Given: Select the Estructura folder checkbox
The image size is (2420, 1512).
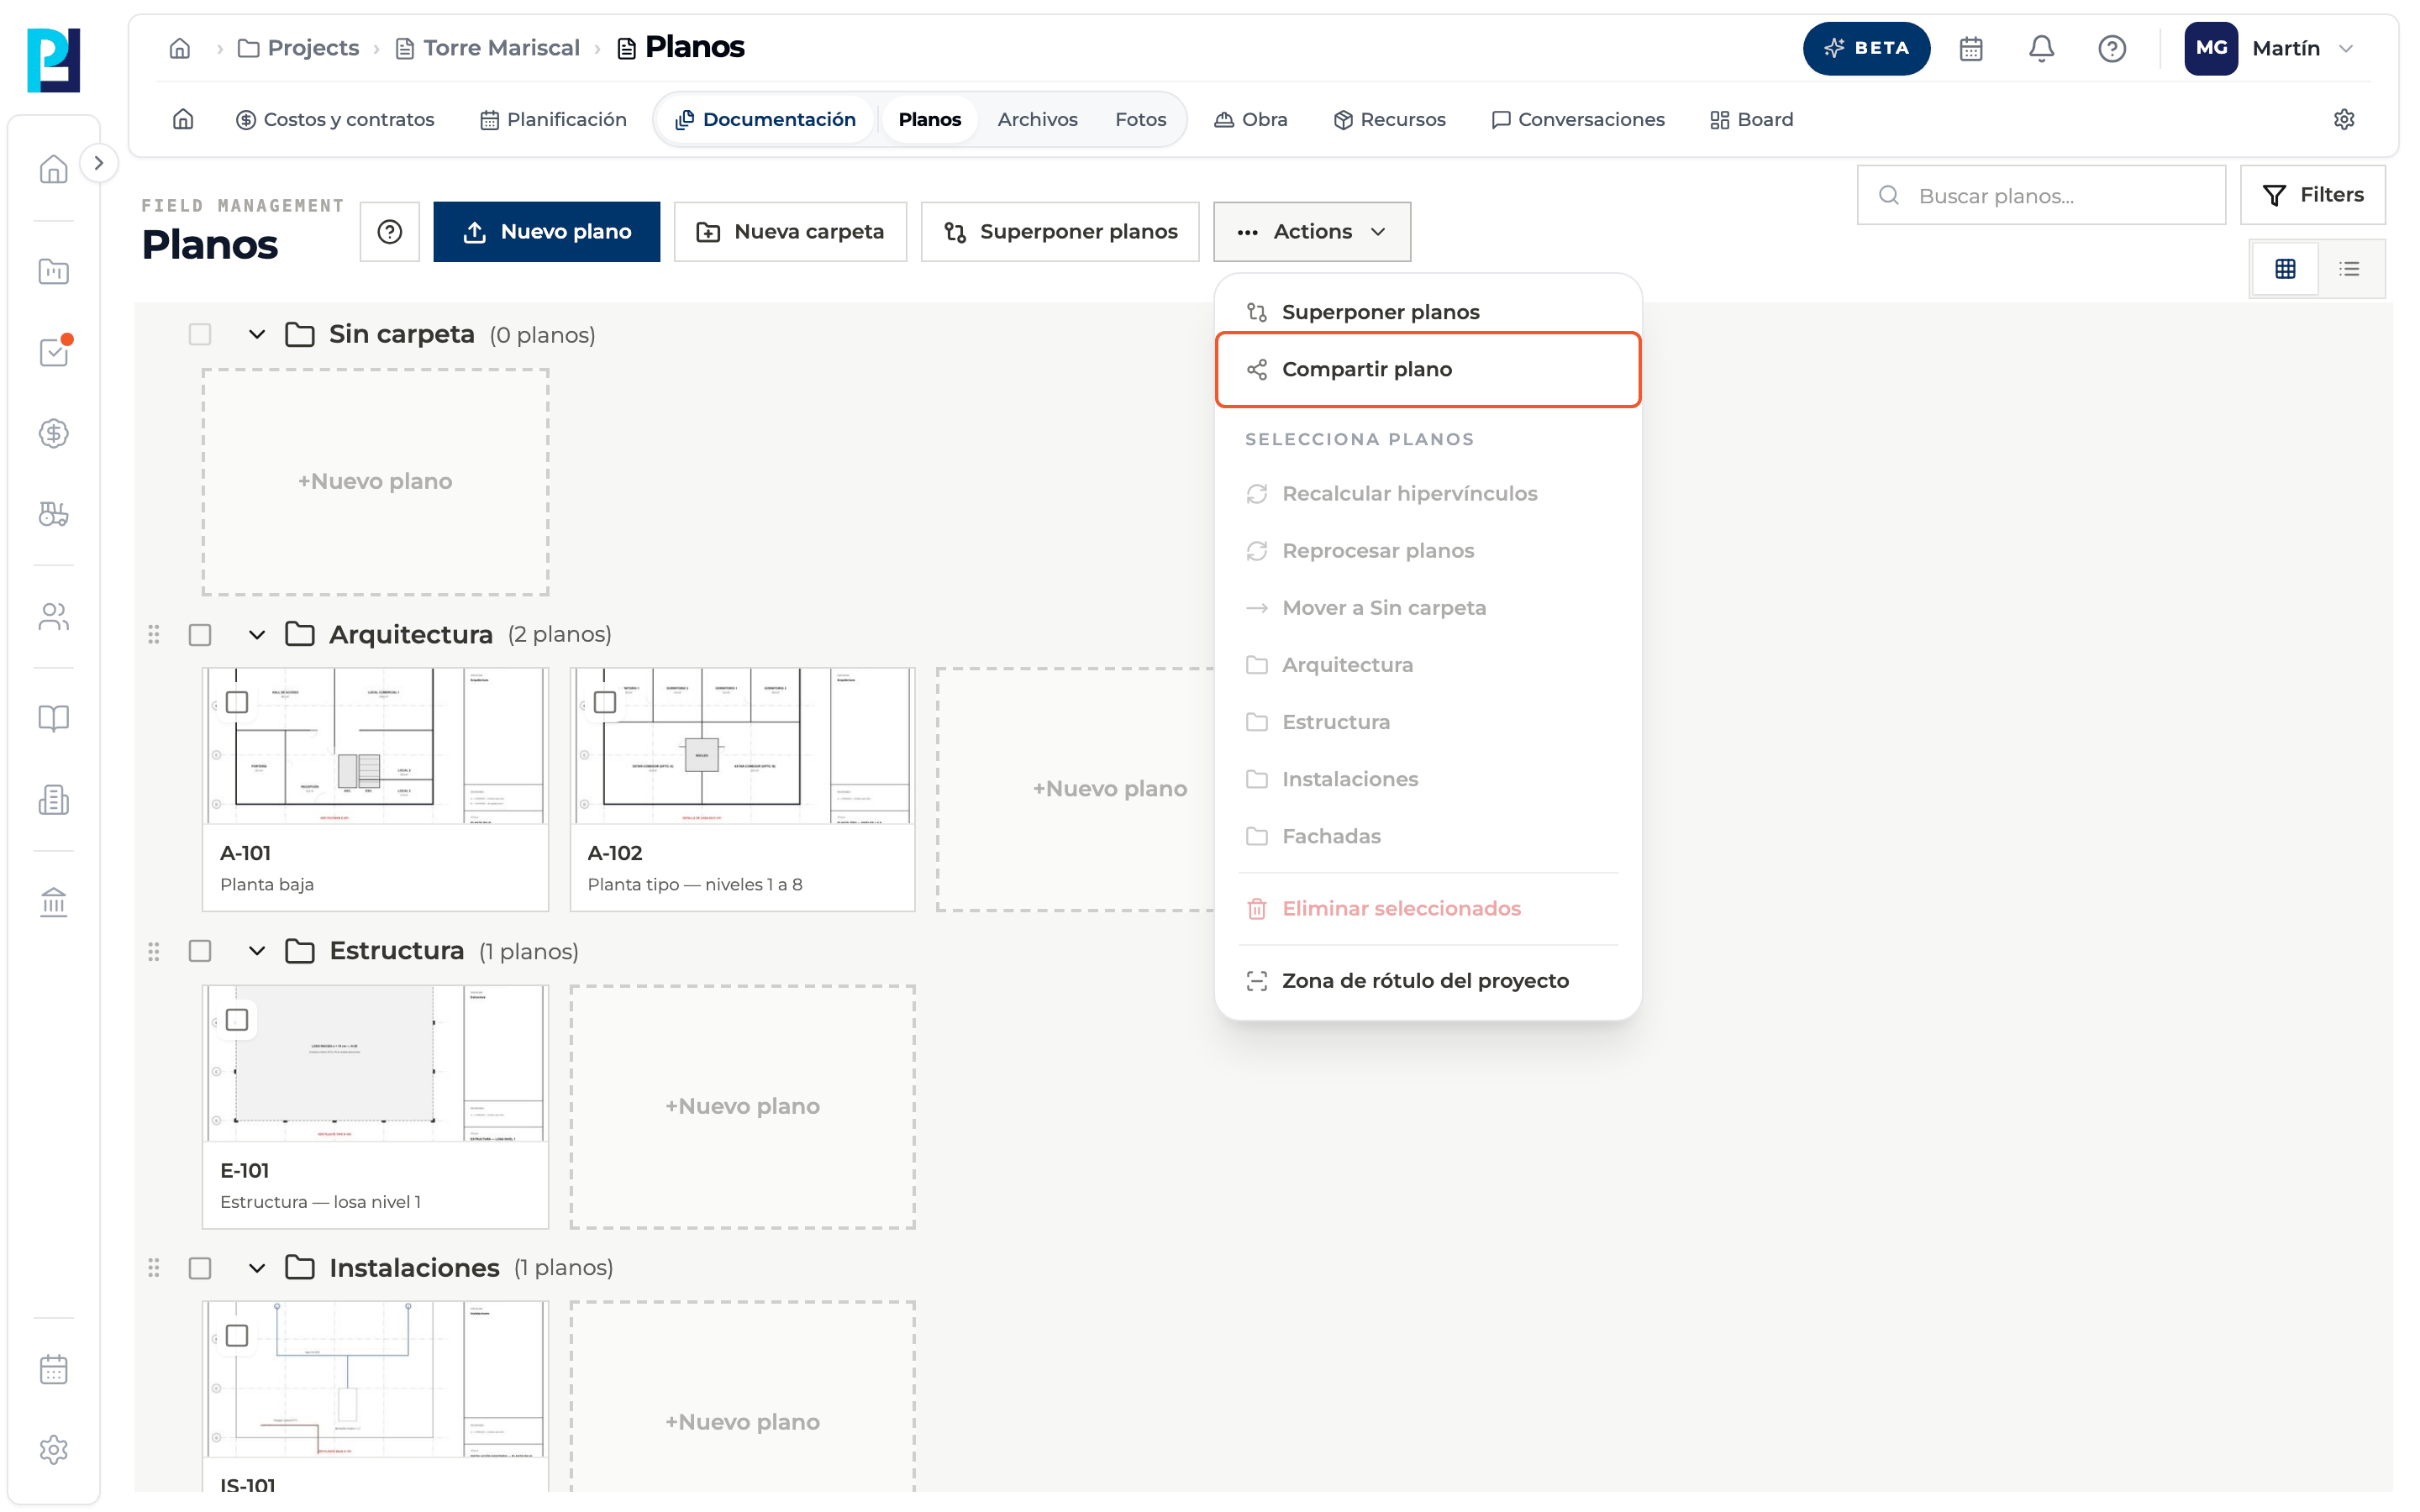Looking at the screenshot, I should click(x=200, y=951).
